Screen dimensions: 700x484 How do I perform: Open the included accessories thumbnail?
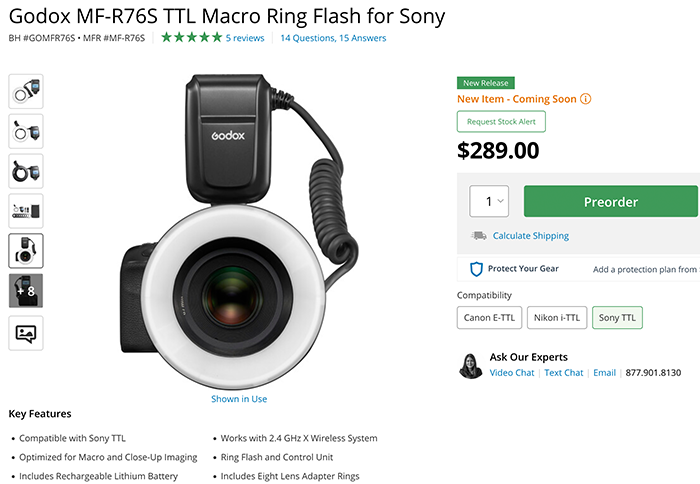pyautogui.click(x=26, y=211)
